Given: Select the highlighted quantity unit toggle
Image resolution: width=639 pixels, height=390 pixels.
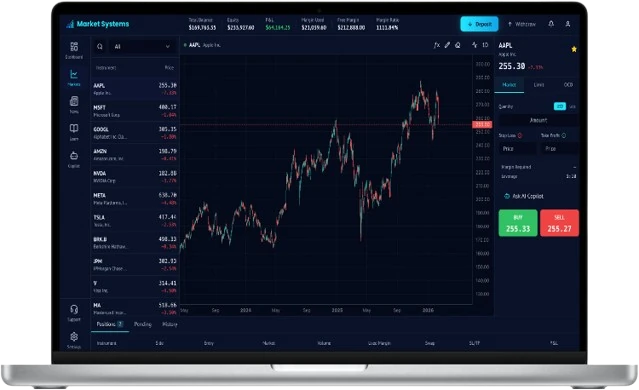Looking at the screenshot, I should [x=560, y=106].
